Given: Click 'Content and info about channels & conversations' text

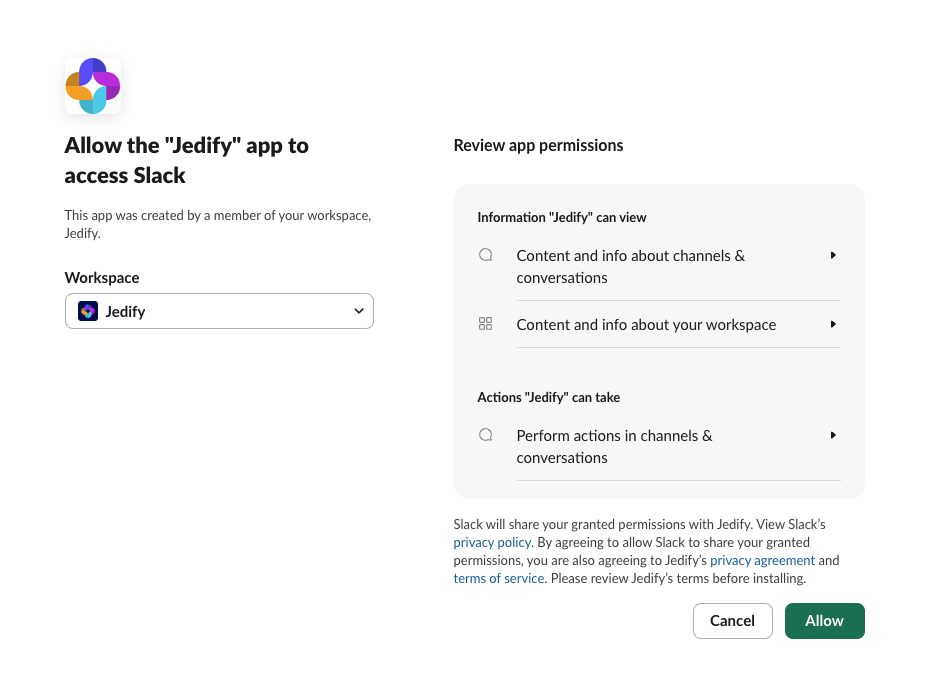Looking at the screenshot, I should (630, 266).
